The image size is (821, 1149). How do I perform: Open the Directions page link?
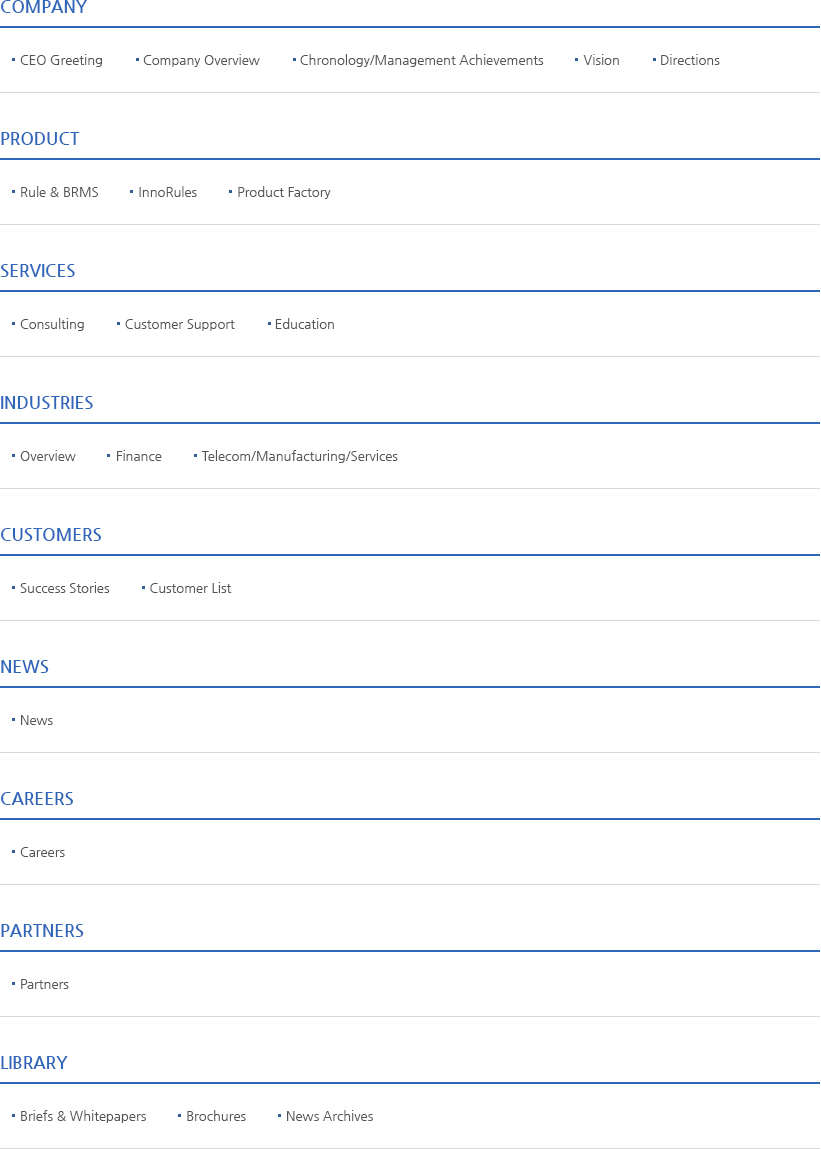coord(689,60)
